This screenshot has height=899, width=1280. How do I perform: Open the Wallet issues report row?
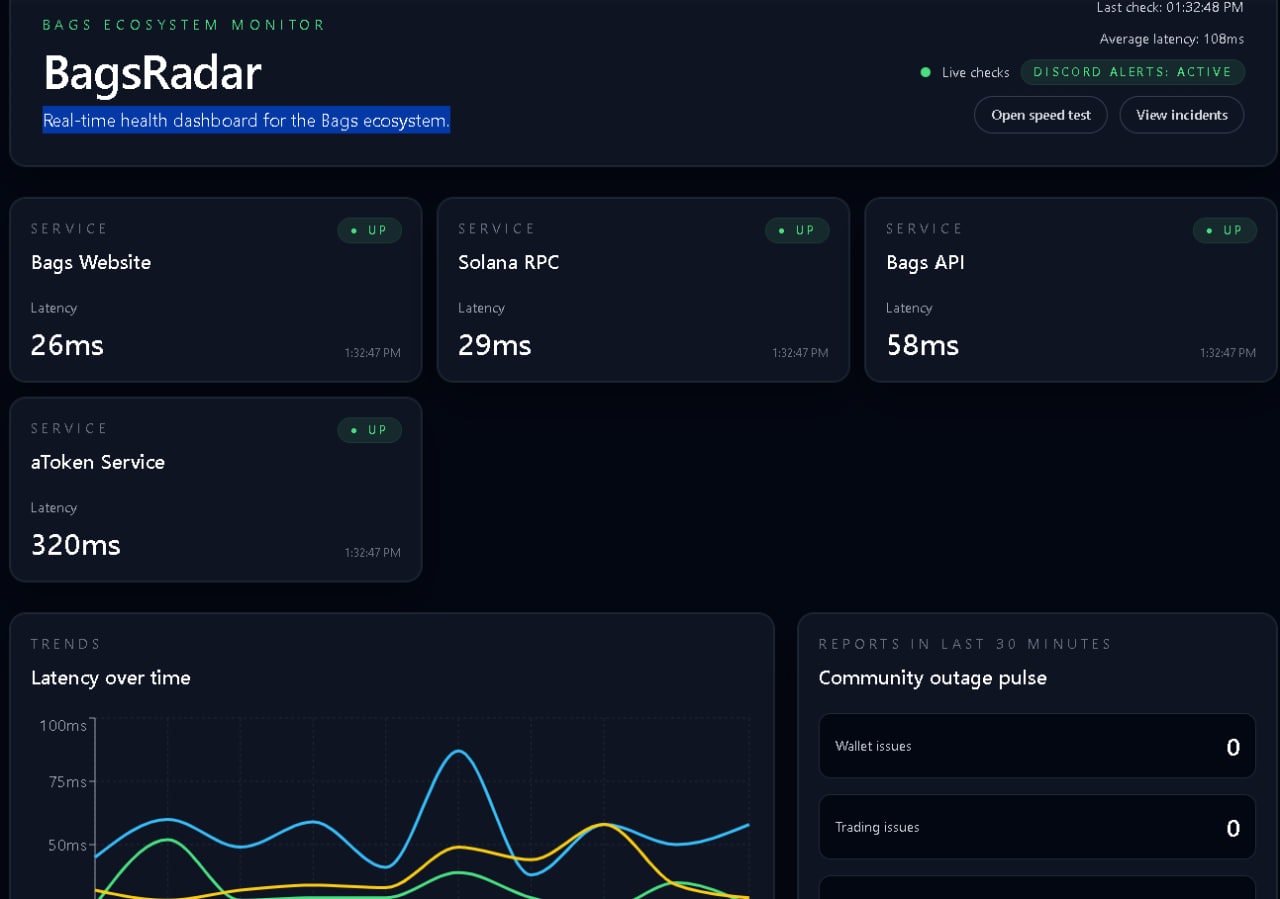pyautogui.click(x=1037, y=746)
